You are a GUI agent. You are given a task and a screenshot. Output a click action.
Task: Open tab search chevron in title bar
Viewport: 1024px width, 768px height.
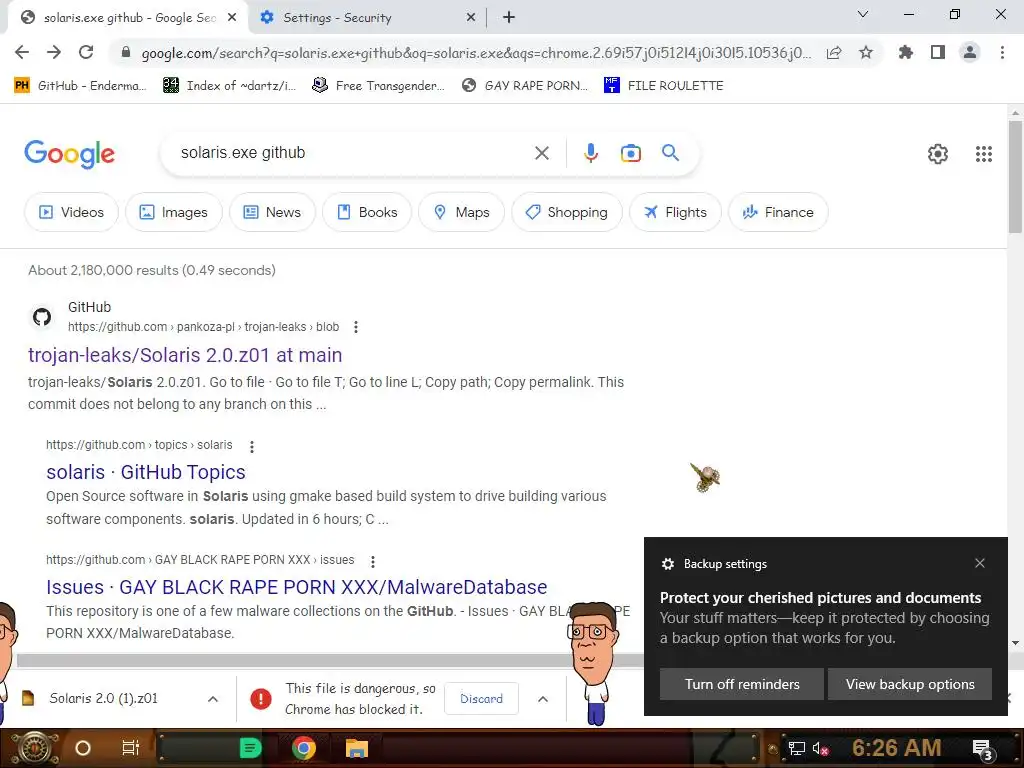point(863,14)
